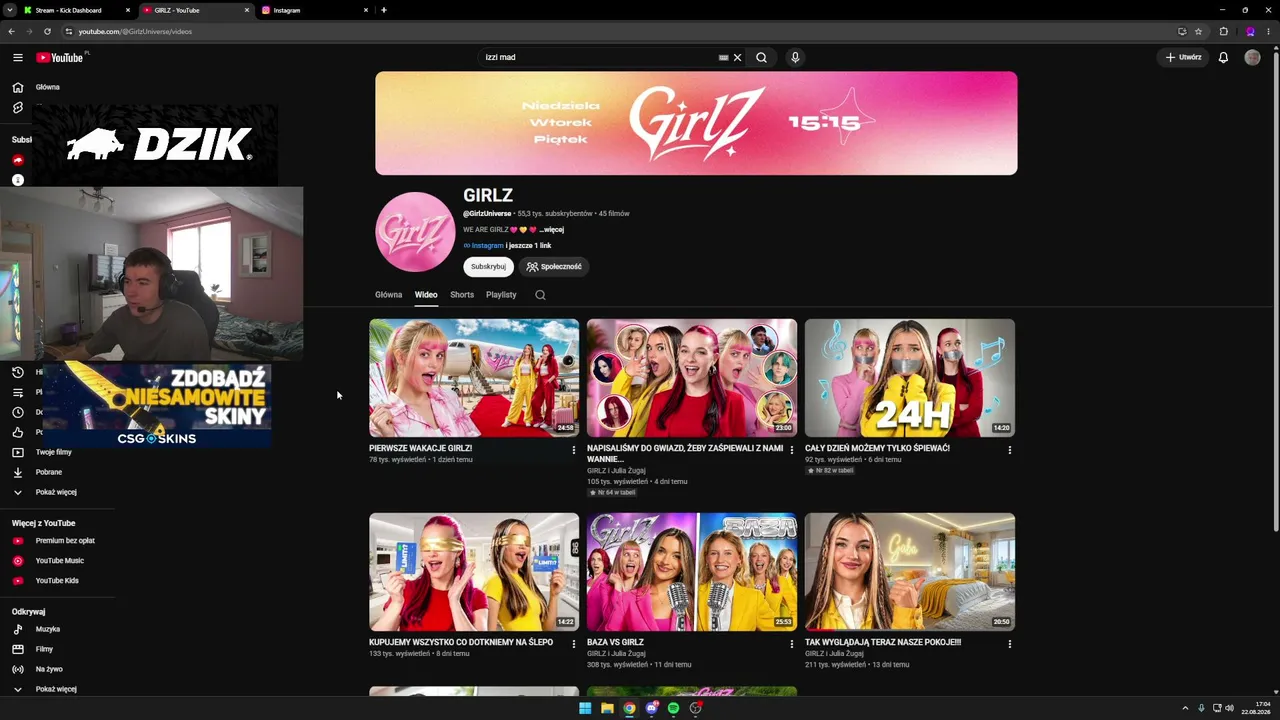Close the Instagram browser tab

tap(366, 10)
